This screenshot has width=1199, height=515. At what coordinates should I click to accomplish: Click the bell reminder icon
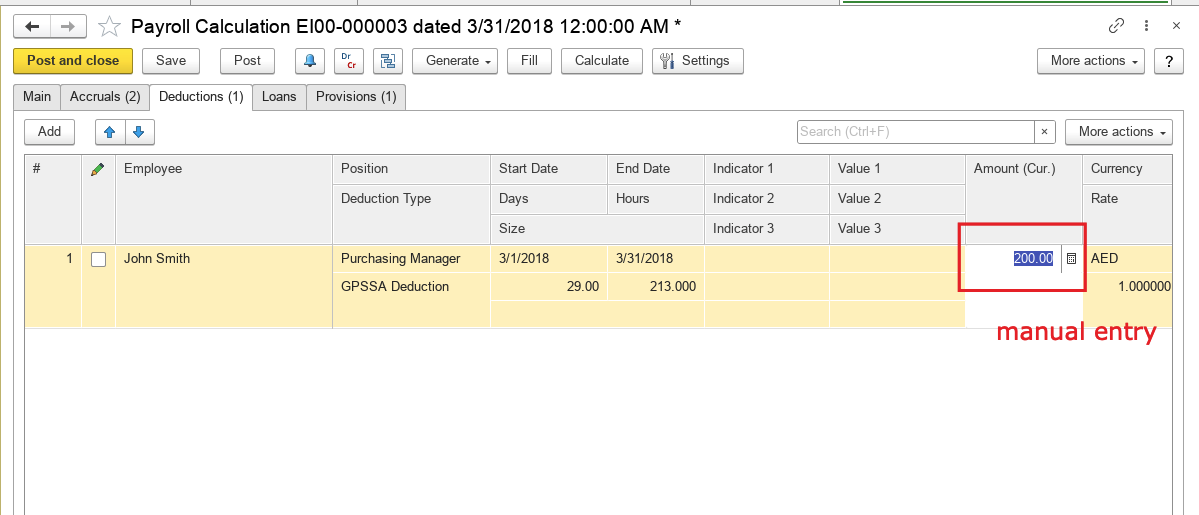[310, 61]
